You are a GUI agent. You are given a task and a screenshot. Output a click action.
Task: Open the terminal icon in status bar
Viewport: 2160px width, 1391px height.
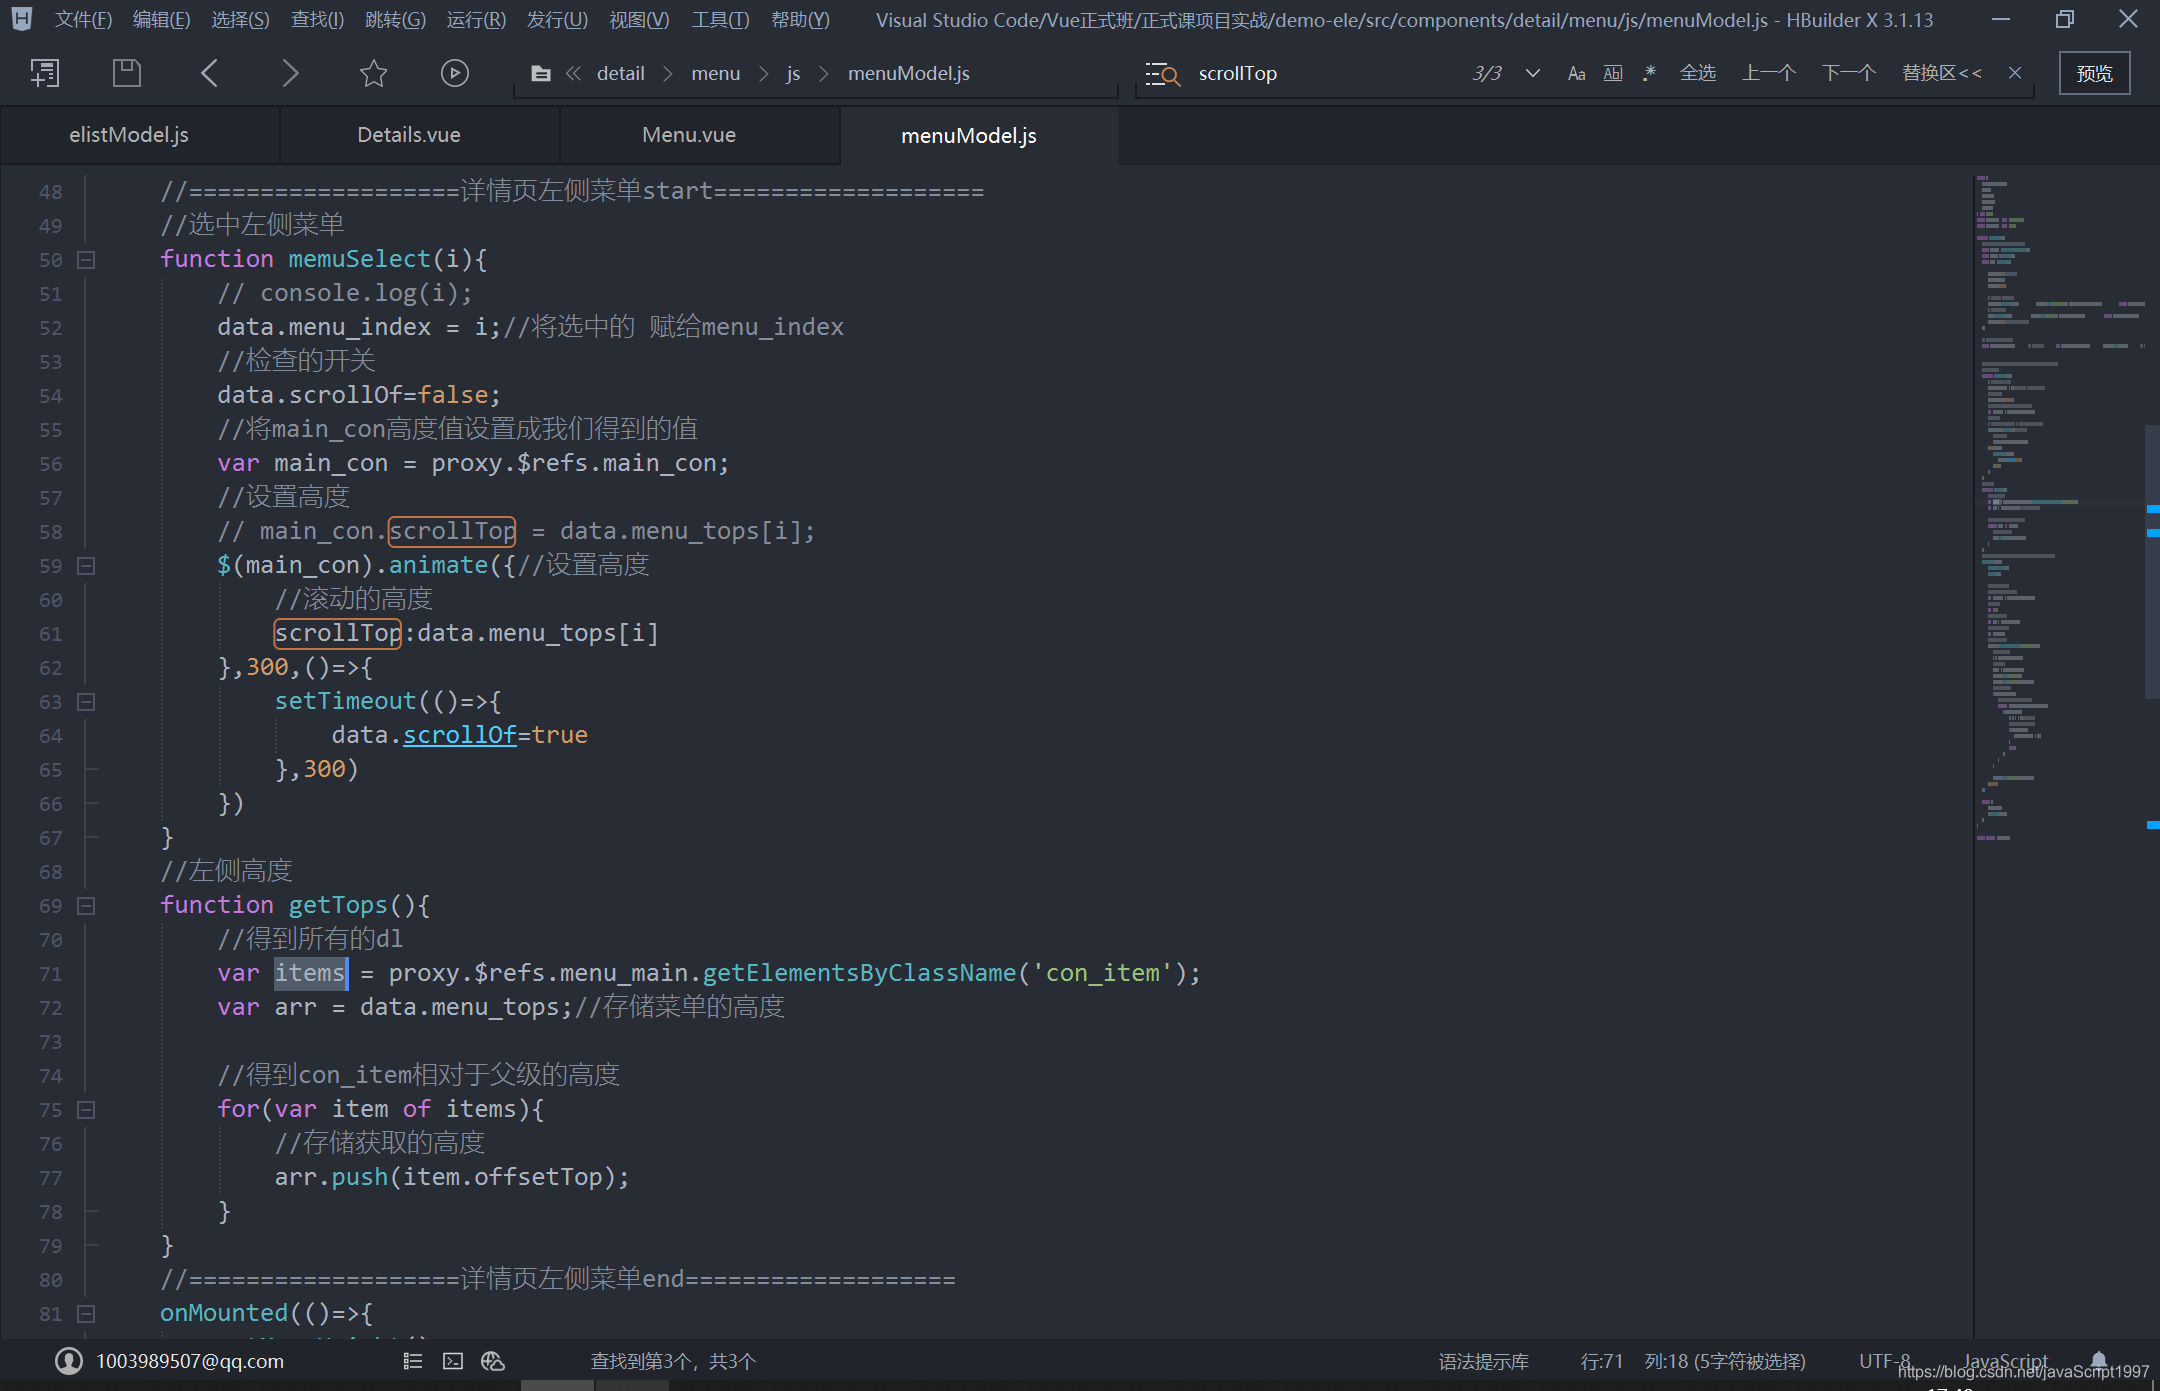click(453, 1361)
